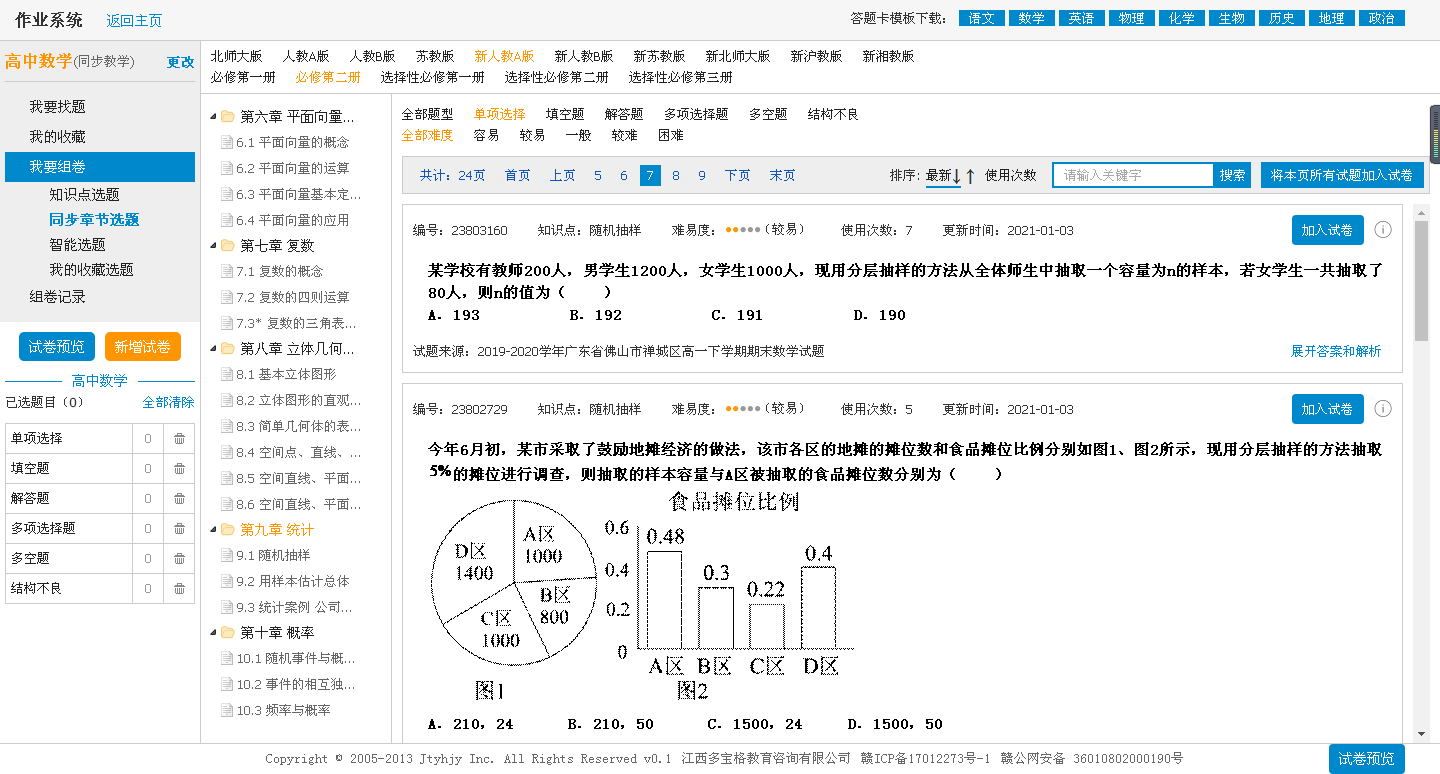Download the 数学 answer card template
Viewport: 1440px width, 774px height.
pos(1032,18)
